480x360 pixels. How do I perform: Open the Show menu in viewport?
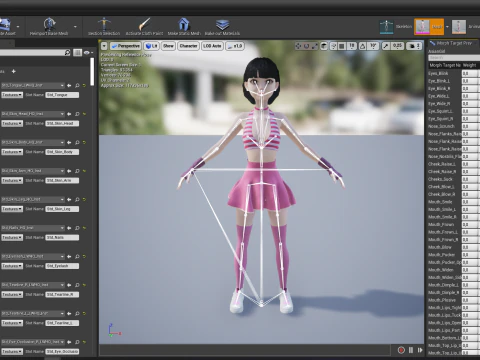[169, 46]
